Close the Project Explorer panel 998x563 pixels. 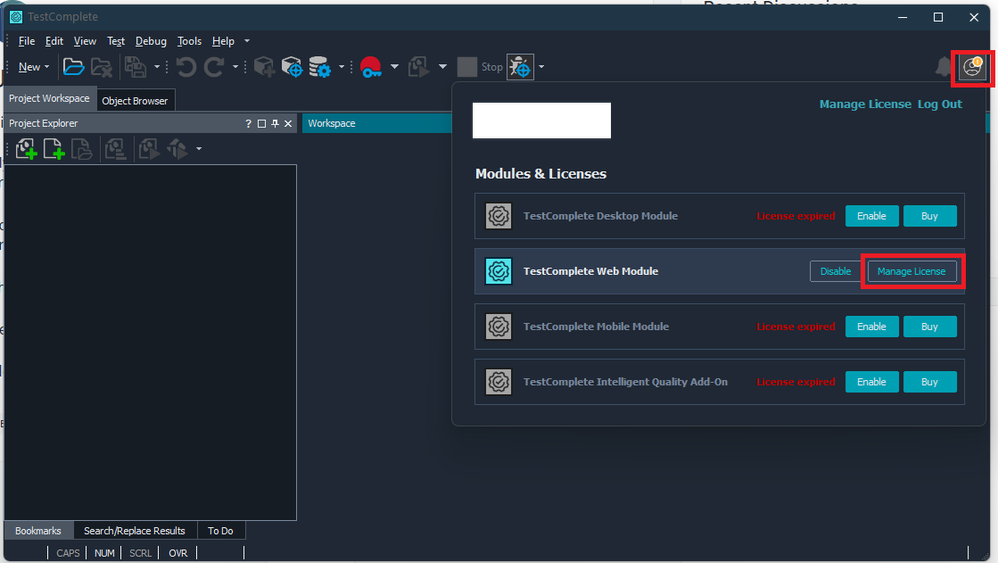click(x=288, y=124)
